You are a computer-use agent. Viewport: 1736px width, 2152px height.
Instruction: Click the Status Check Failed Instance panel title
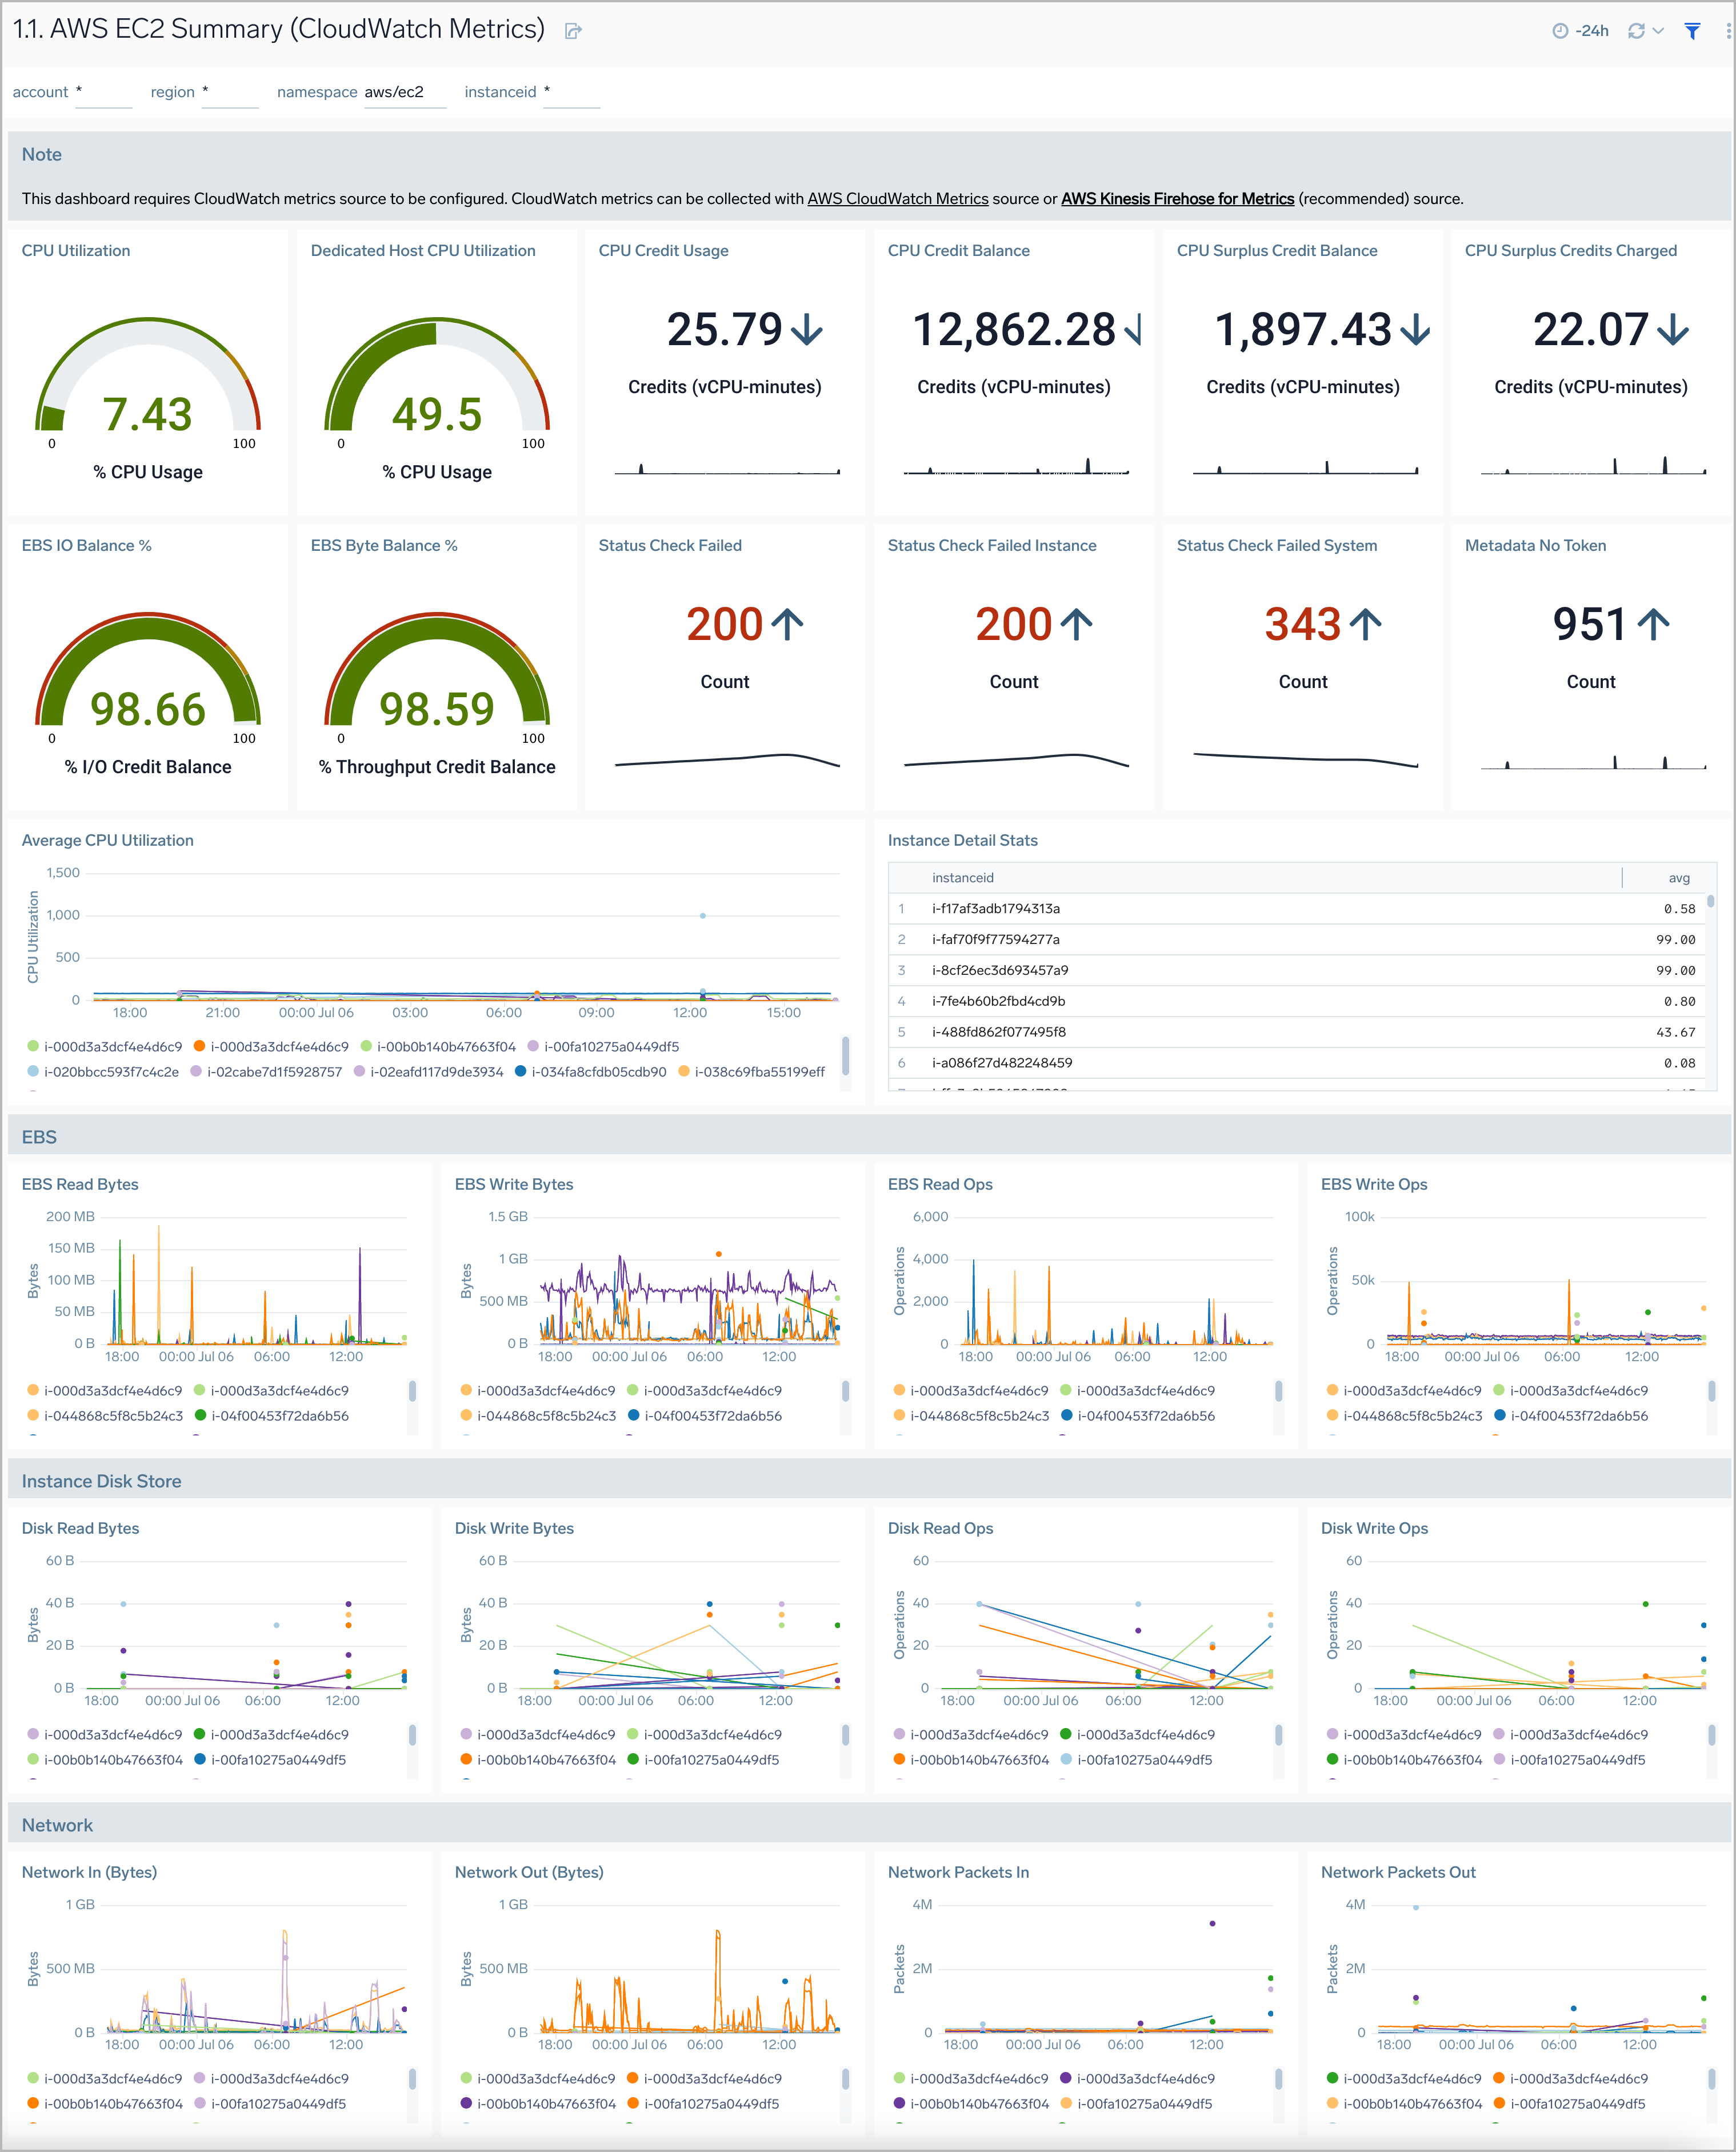pyautogui.click(x=991, y=545)
